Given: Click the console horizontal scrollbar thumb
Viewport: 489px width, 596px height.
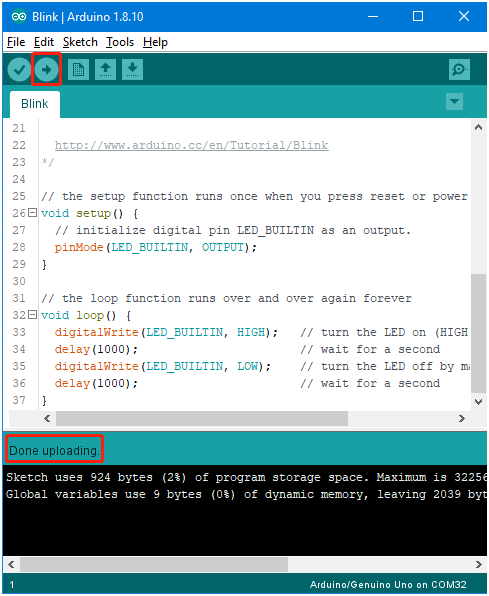Looking at the screenshot, I should click(x=154, y=564).
